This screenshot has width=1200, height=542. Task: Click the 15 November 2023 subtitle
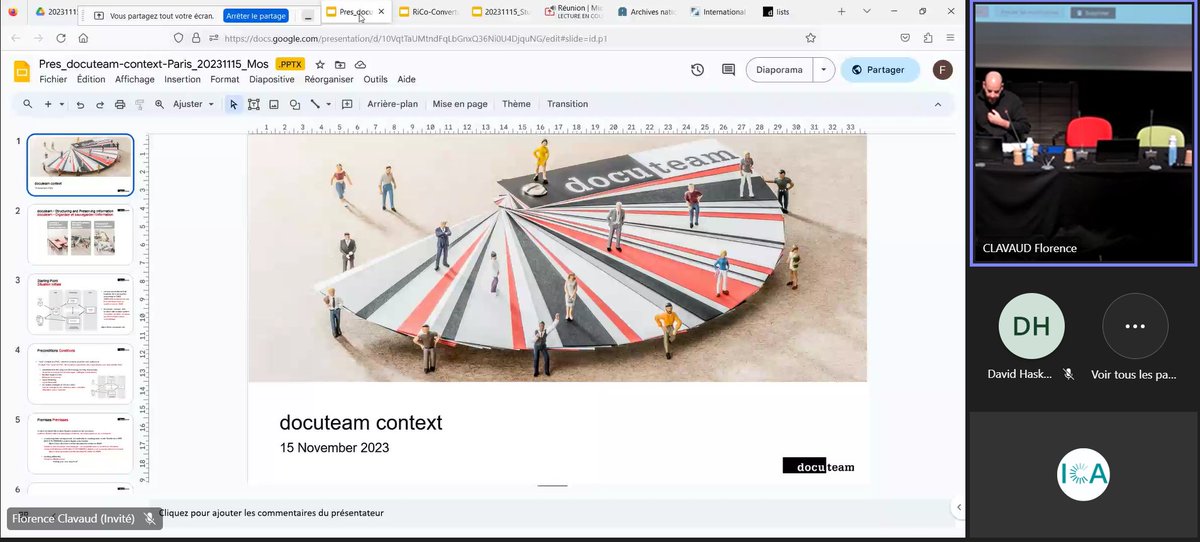pyautogui.click(x=334, y=448)
